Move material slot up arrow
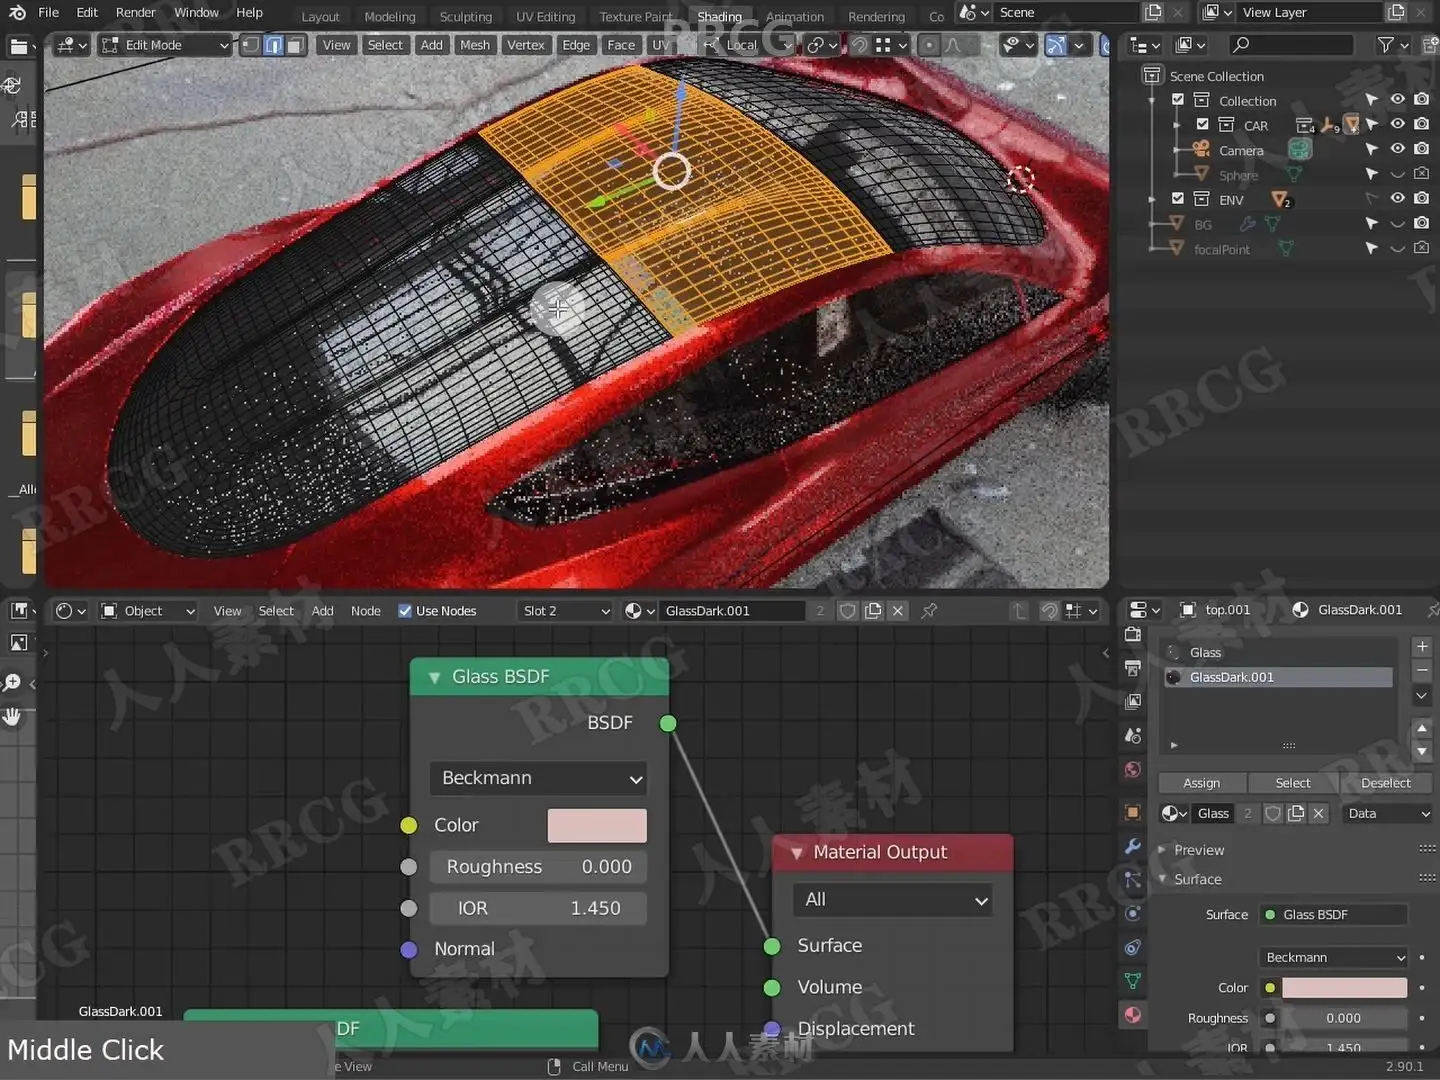 [x=1422, y=728]
